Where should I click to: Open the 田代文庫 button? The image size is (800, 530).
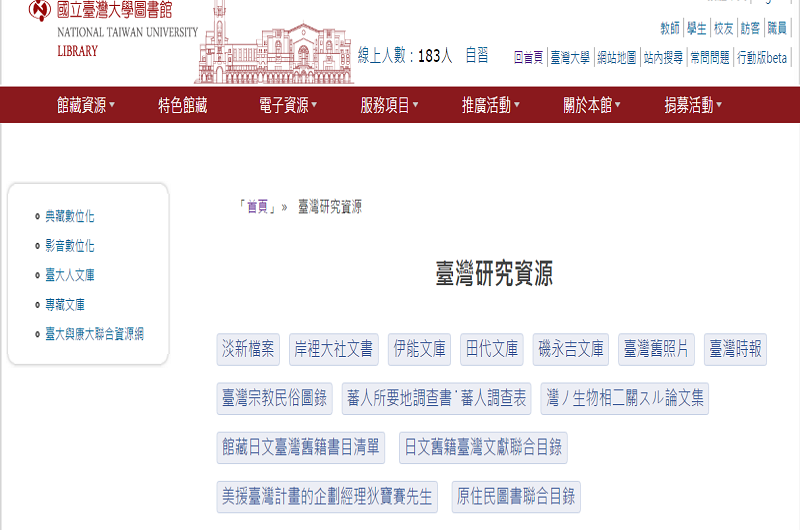492,349
